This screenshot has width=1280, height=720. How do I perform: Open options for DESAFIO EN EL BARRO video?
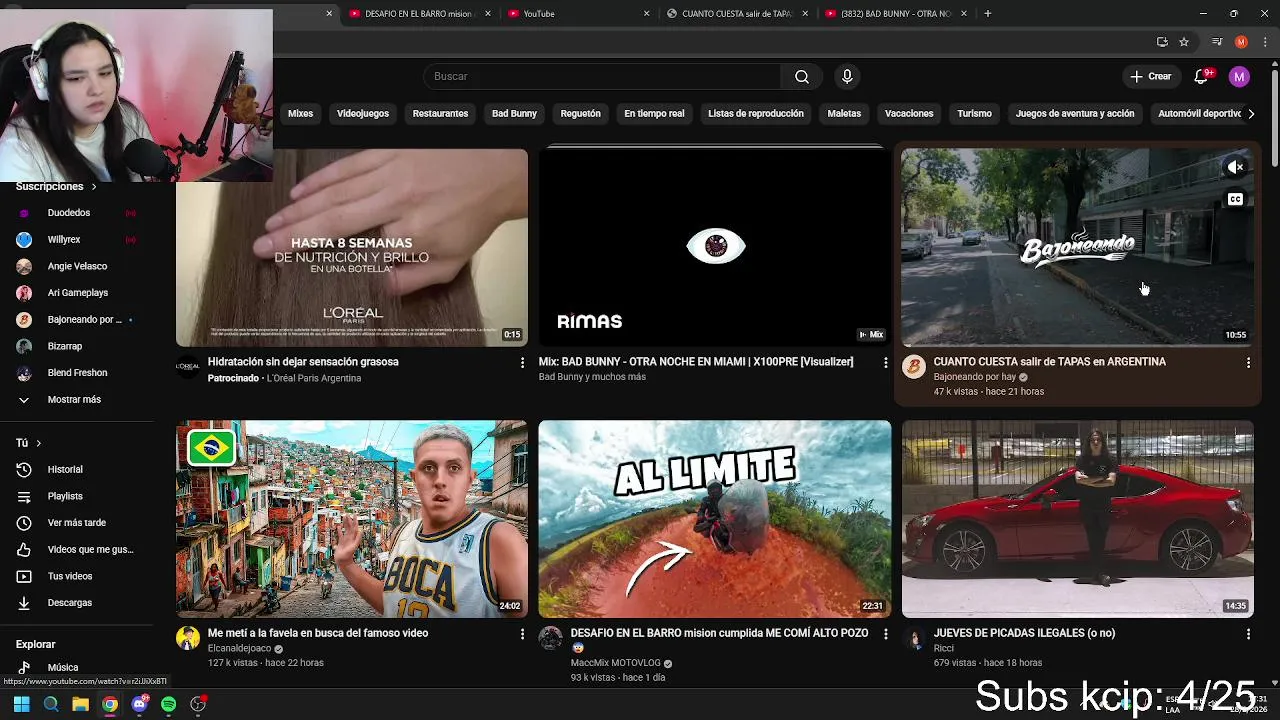click(885, 633)
